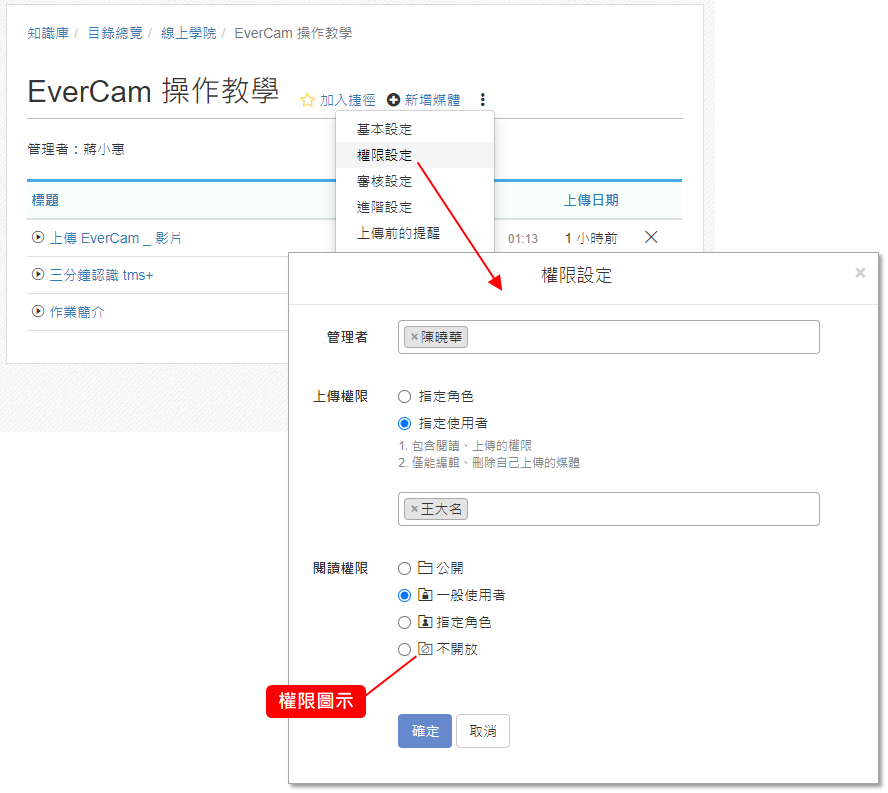Select 指定使用者 upload permission radio

coord(405,424)
